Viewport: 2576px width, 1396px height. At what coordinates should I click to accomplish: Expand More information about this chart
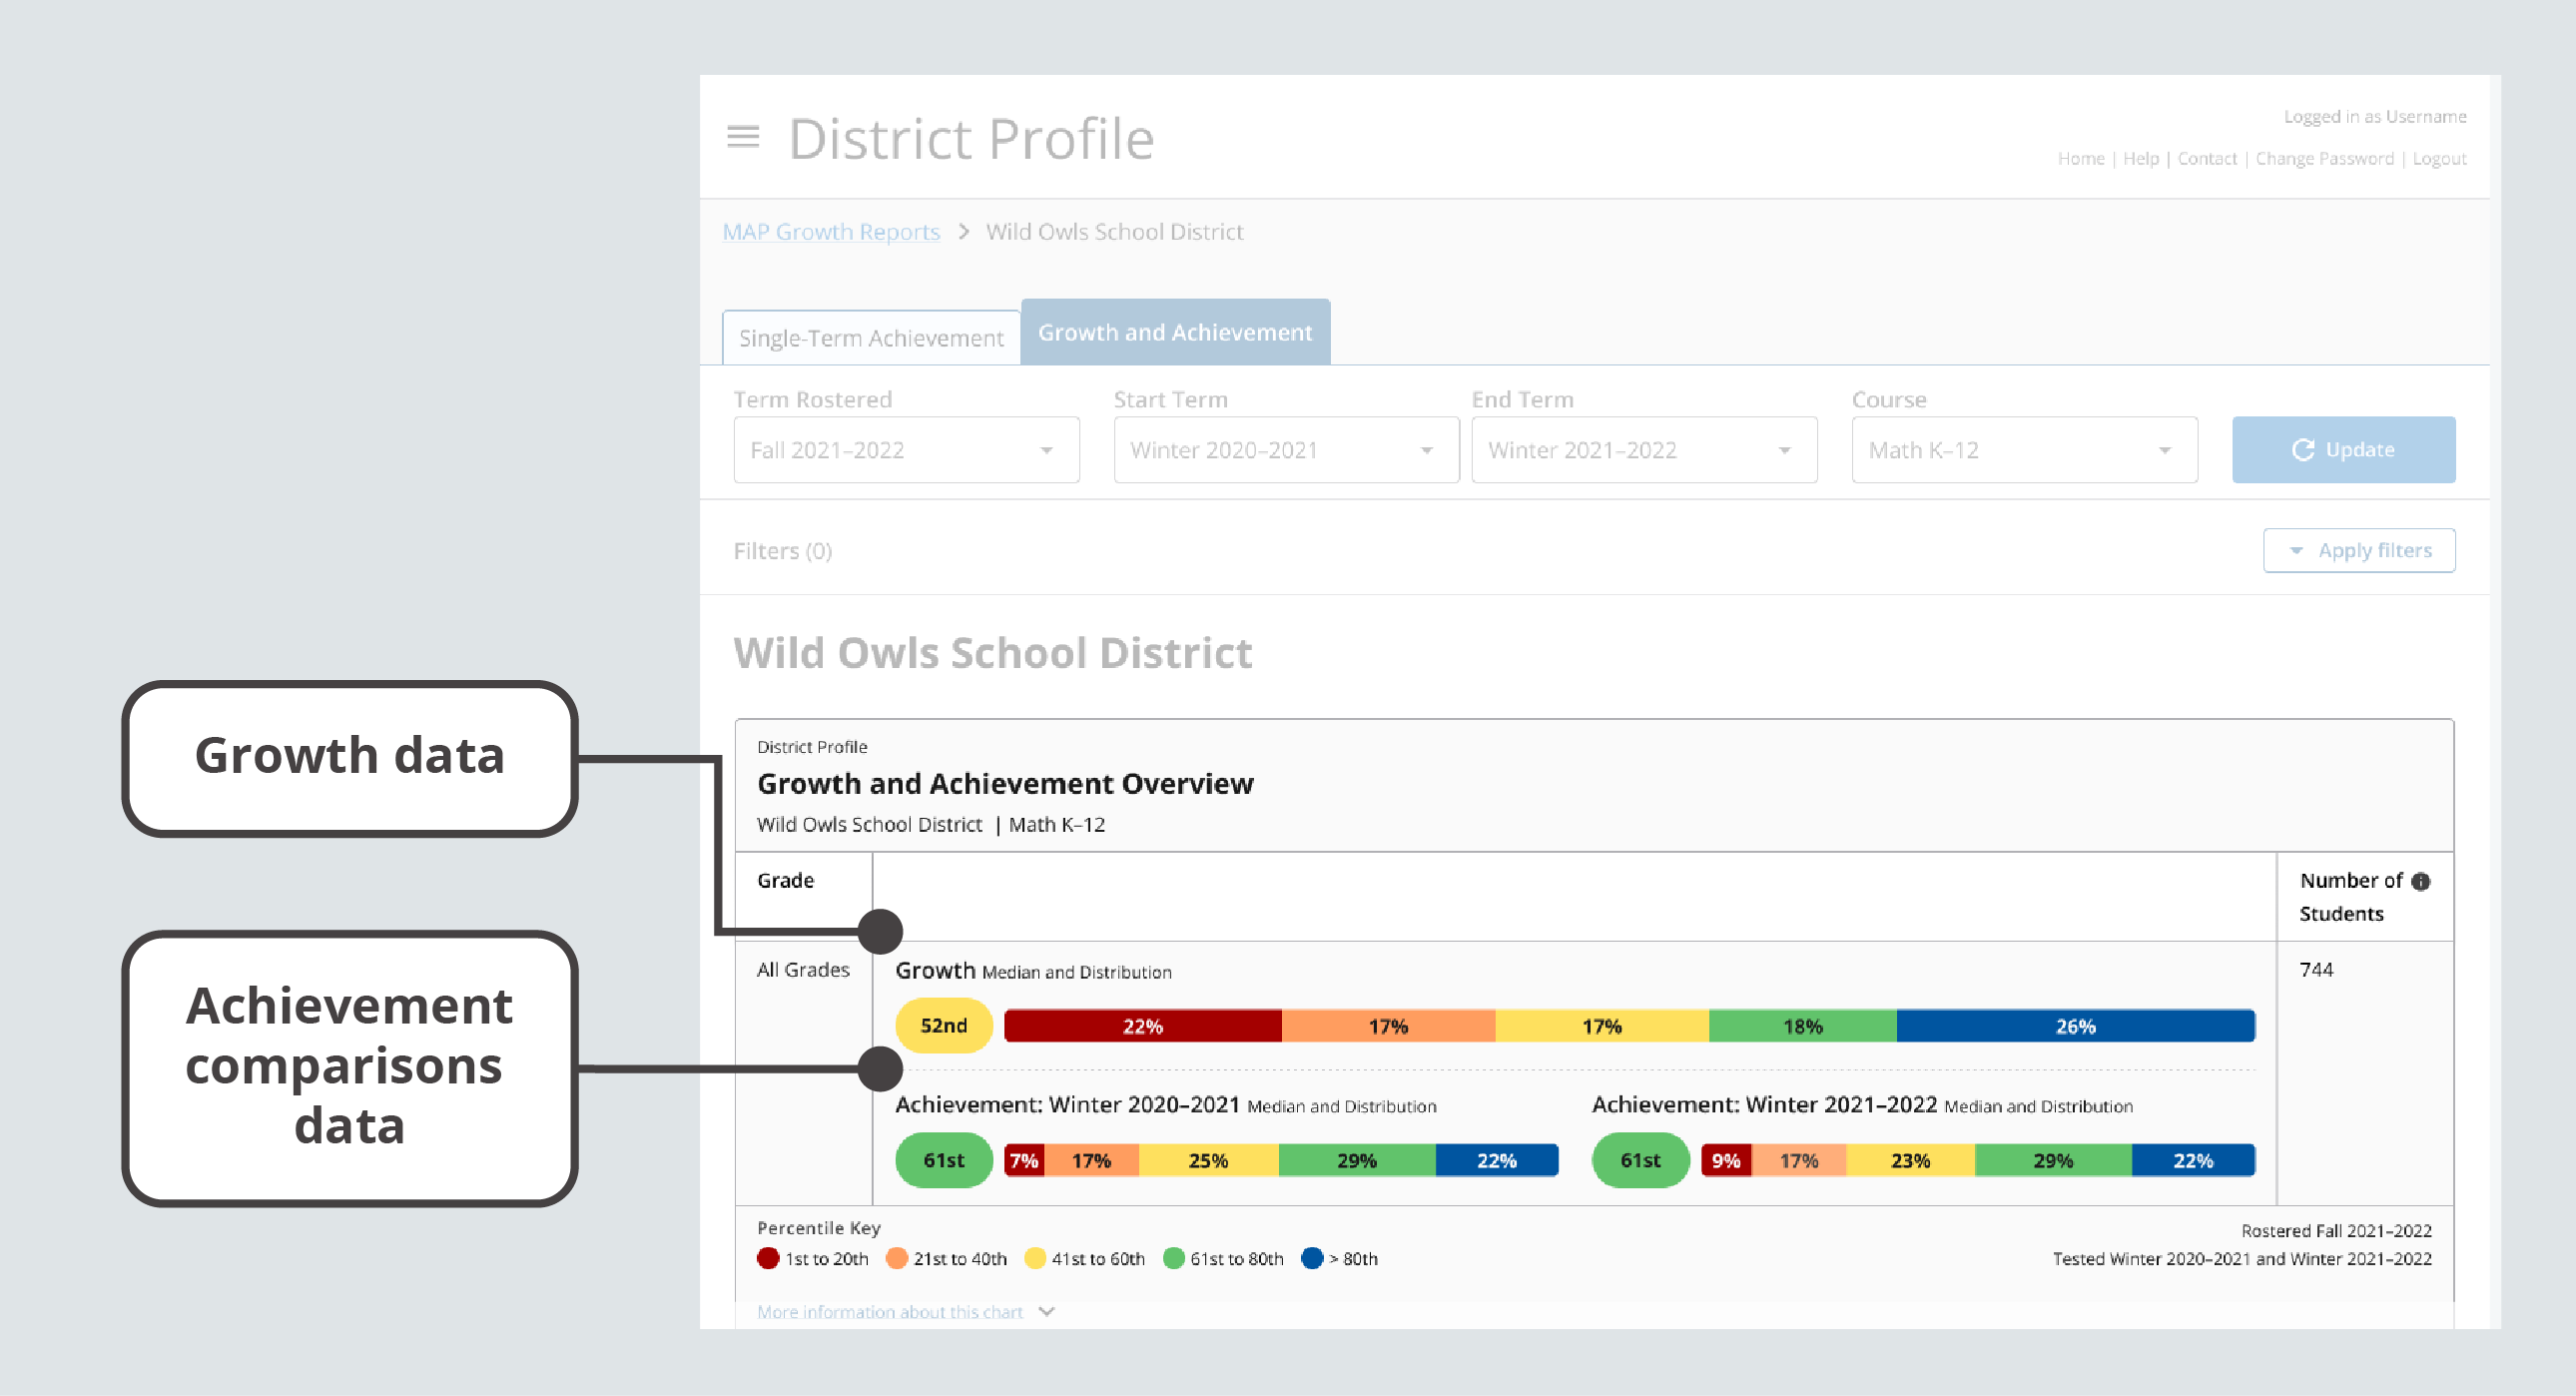905,1311
